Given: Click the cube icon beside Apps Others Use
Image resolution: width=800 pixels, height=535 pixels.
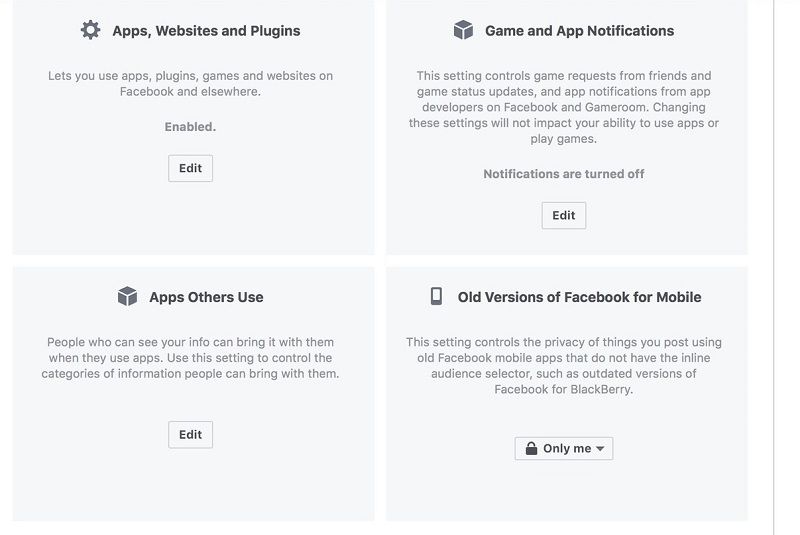Looking at the screenshot, I should (x=127, y=297).
